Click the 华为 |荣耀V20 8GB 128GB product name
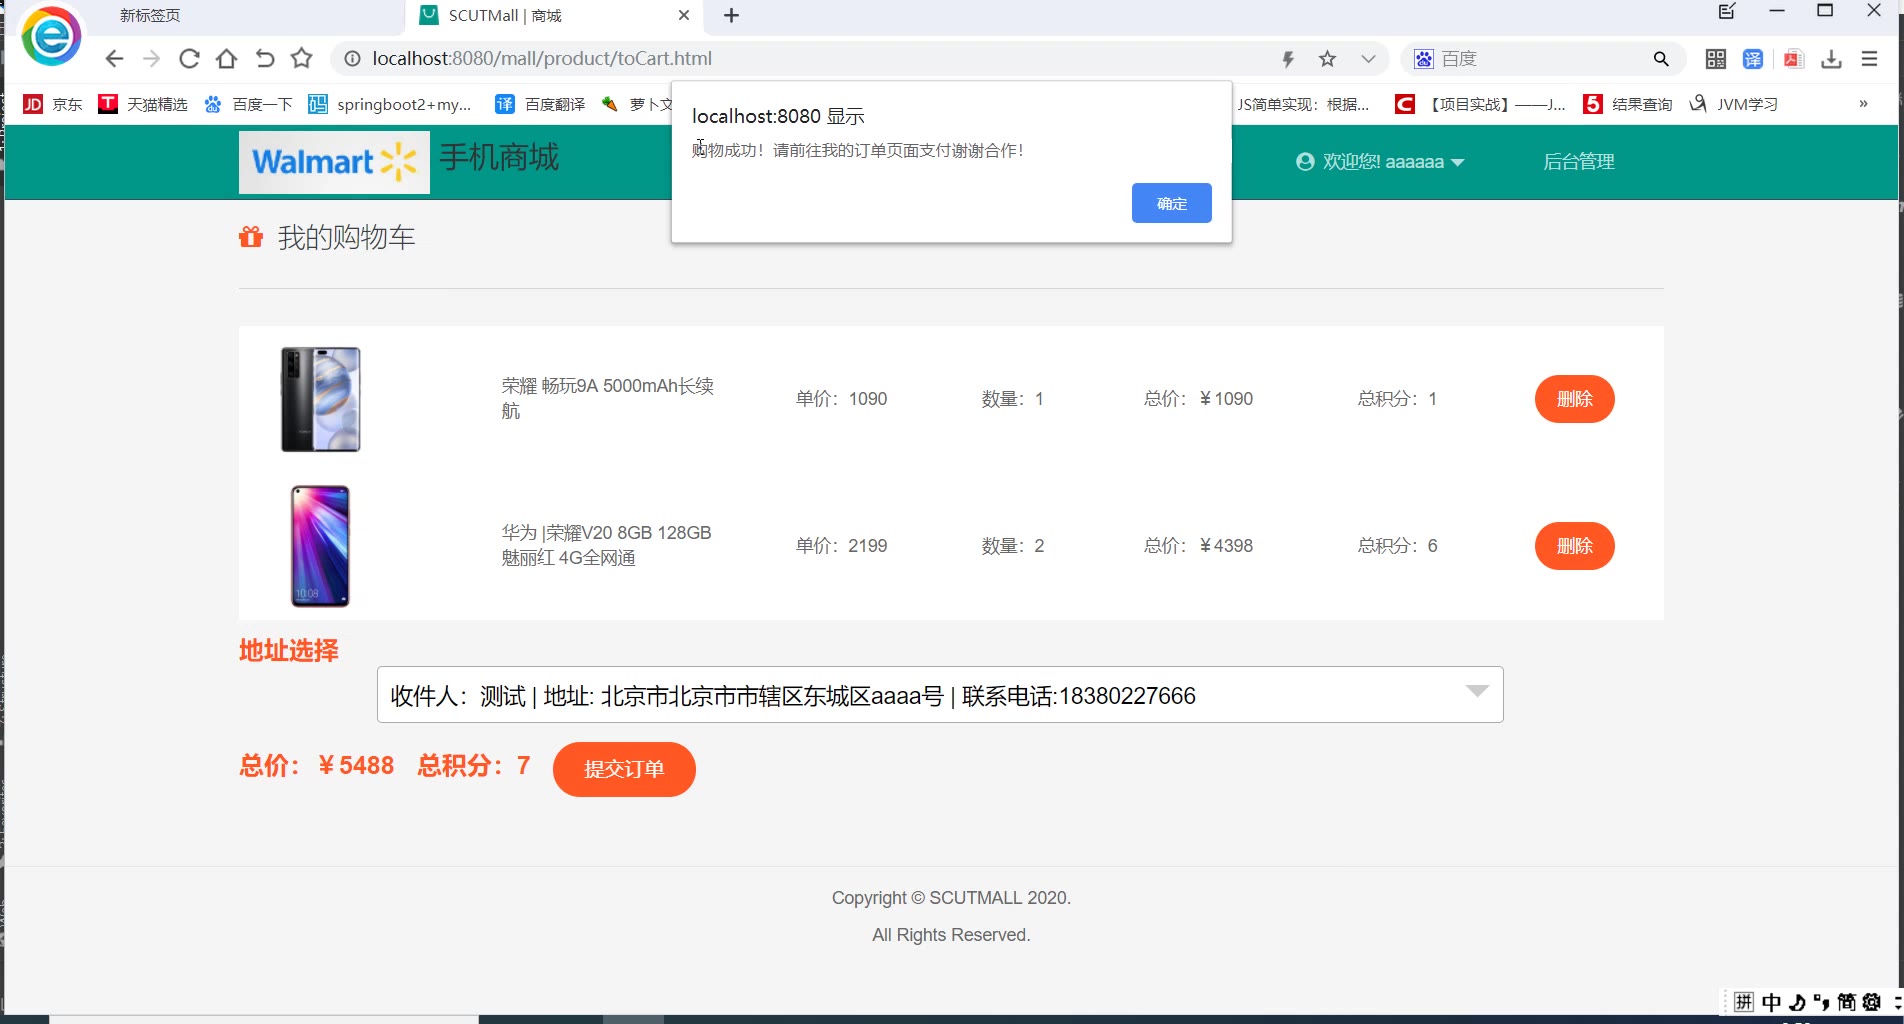 point(607,545)
